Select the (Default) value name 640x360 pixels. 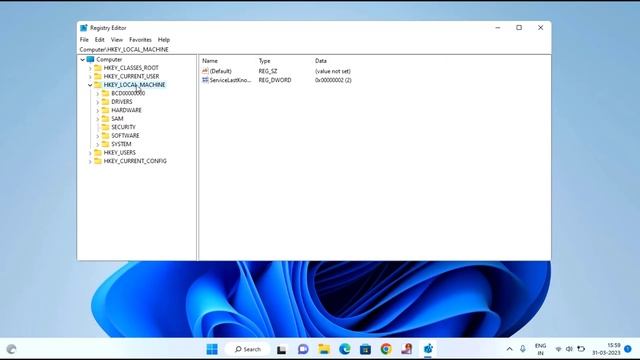(220, 71)
